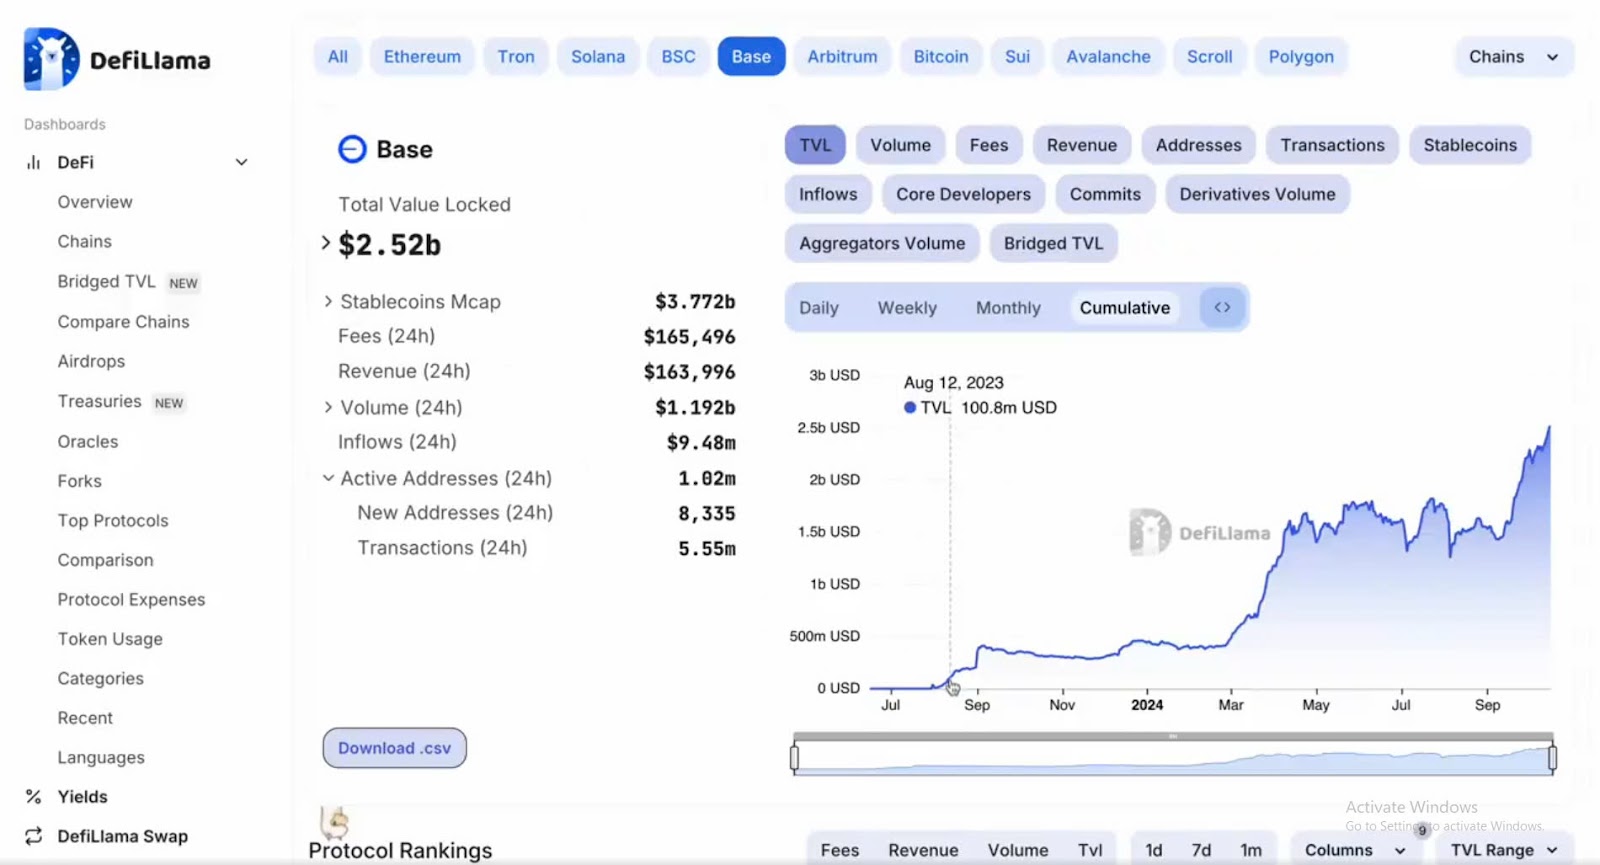The image size is (1600, 865).
Task: Select the Cumulative chart interval
Action: point(1125,308)
